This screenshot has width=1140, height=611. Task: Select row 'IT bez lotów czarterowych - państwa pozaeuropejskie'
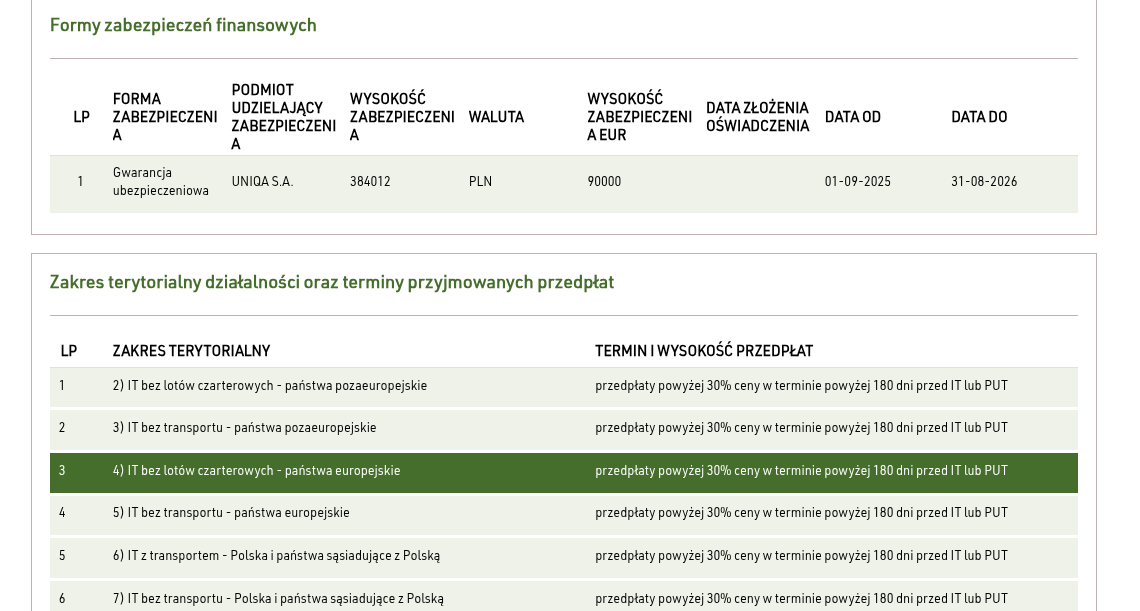[x=270, y=386]
